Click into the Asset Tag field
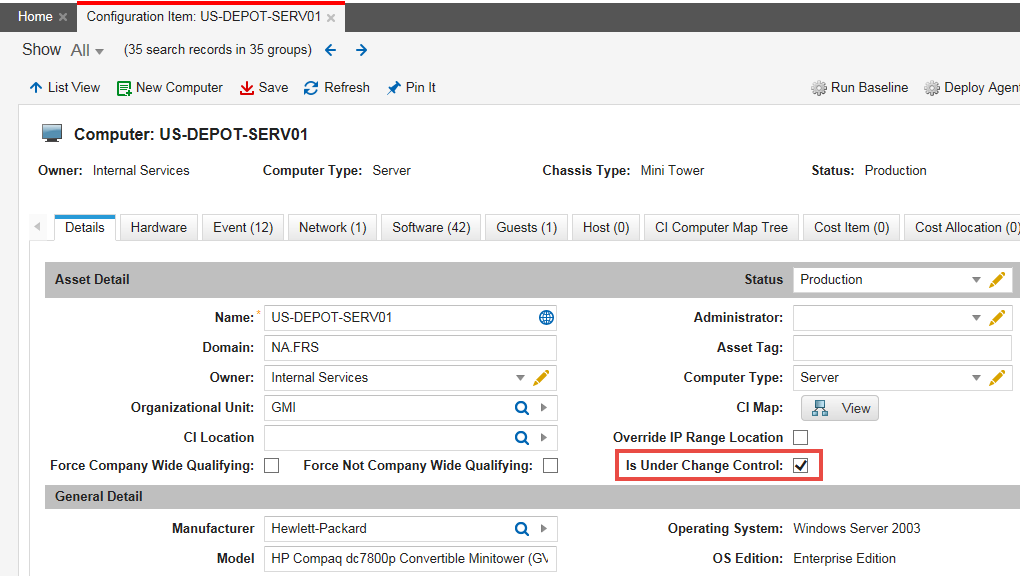 901,348
